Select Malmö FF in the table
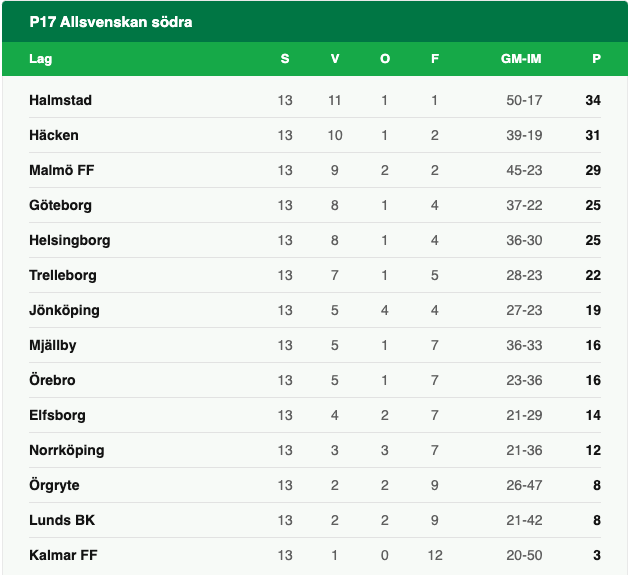The width and height of the screenshot is (629, 575). pos(62,170)
